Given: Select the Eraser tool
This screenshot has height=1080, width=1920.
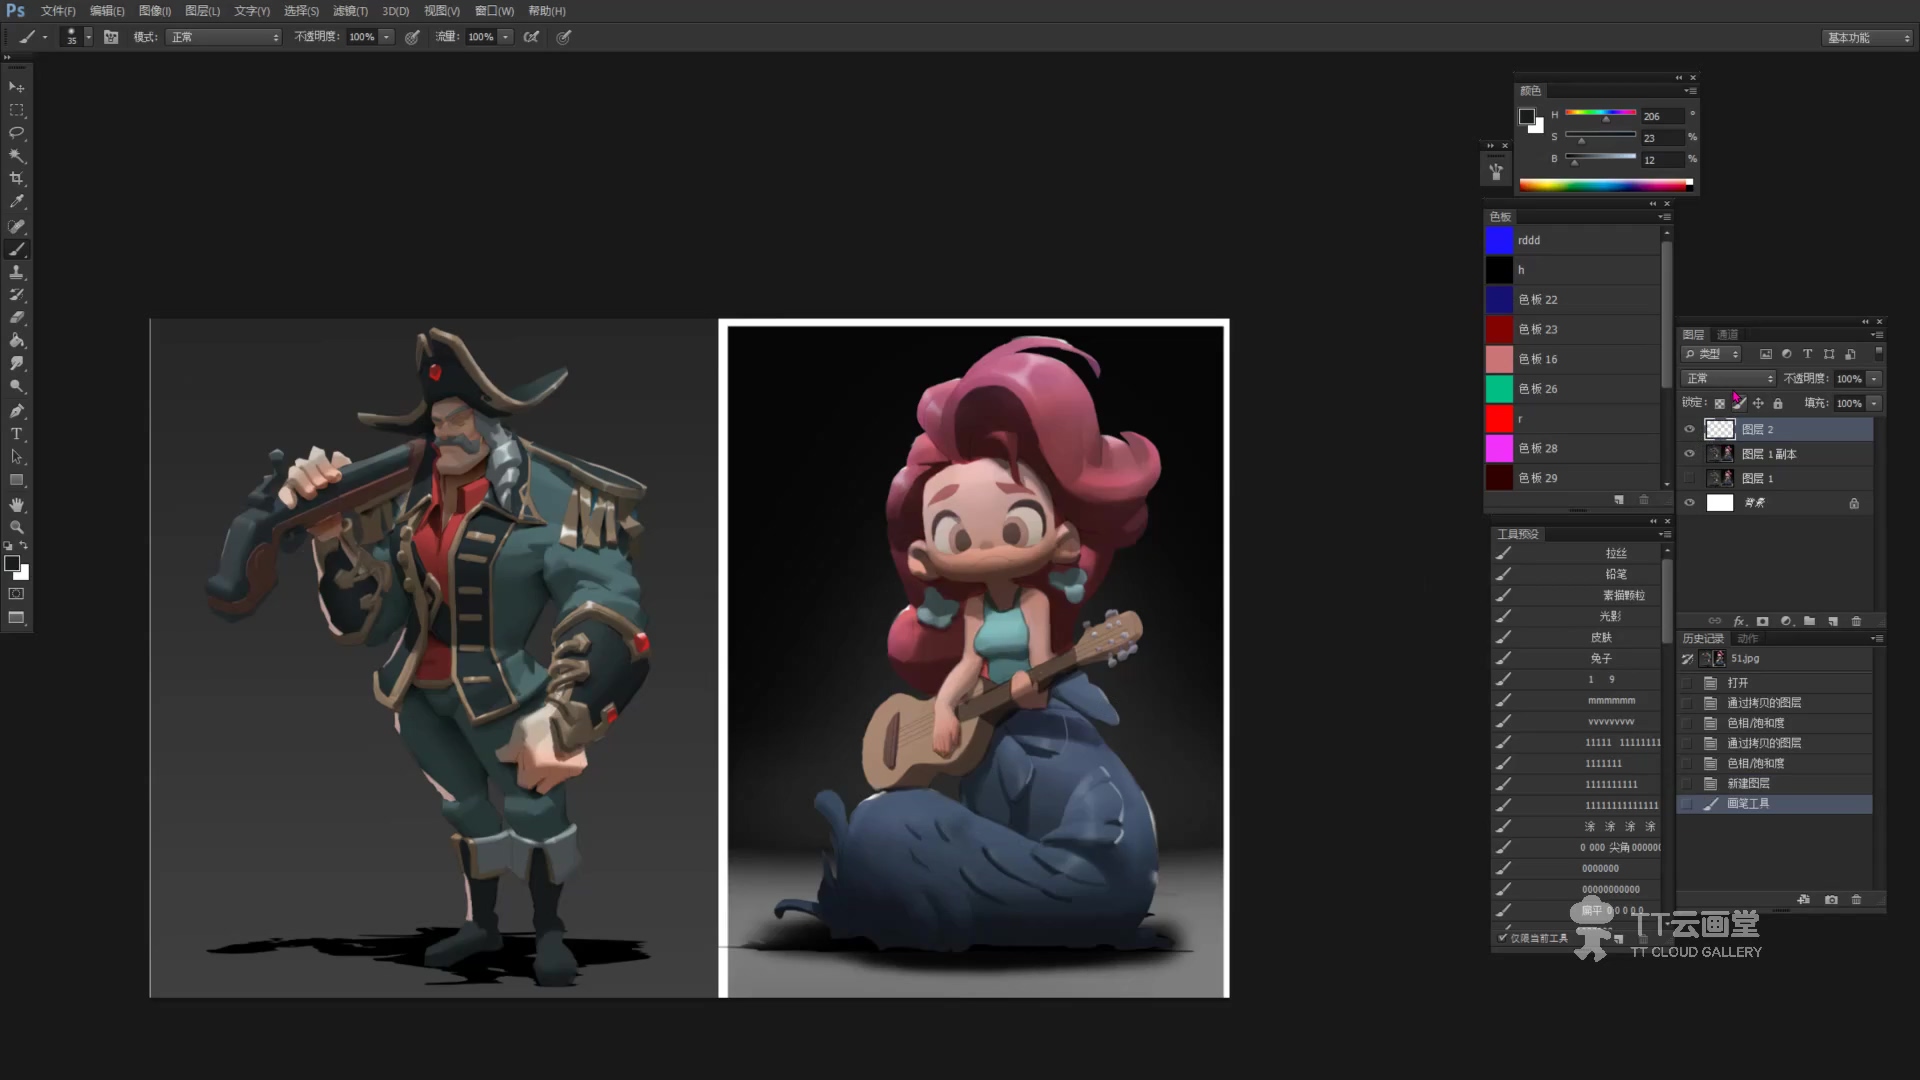Looking at the screenshot, I should [17, 317].
